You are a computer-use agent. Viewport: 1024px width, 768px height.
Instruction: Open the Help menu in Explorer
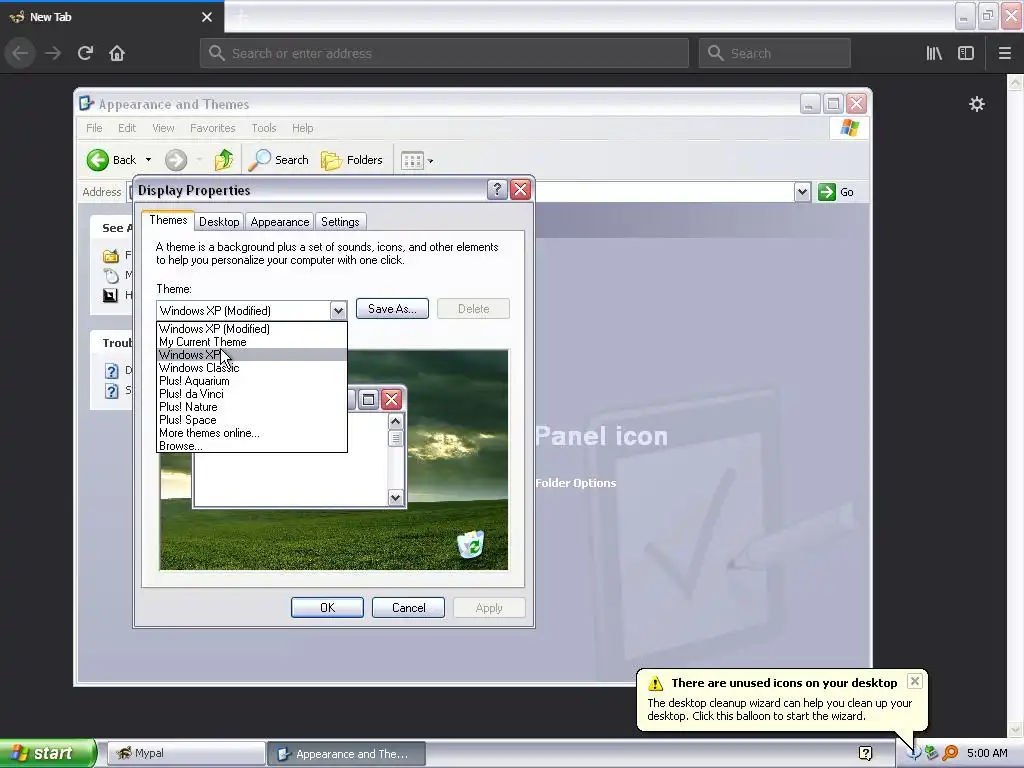tap(302, 128)
